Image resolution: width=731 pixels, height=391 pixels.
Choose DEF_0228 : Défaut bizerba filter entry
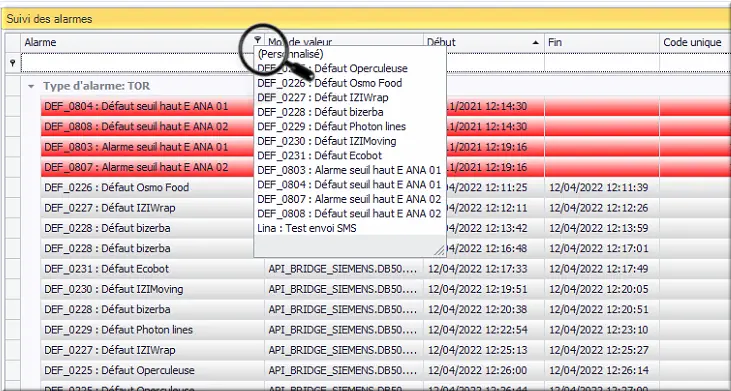pyautogui.click(x=320, y=112)
